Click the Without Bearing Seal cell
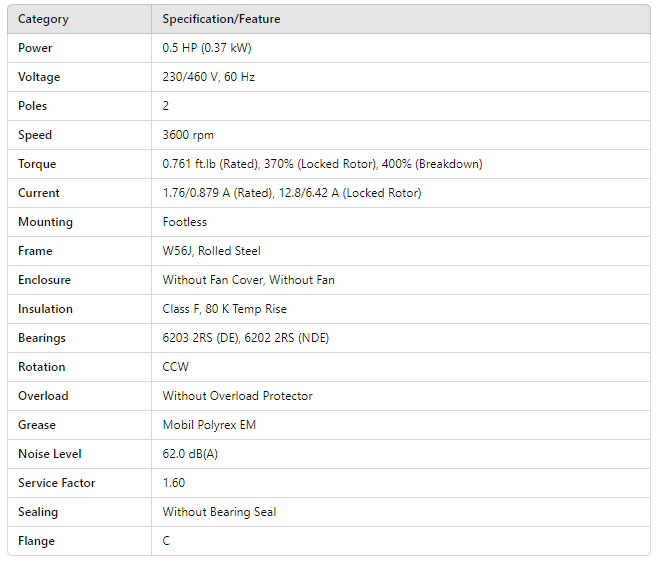This screenshot has width=660, height=561. pyautogui.click(x=219, y=512)
